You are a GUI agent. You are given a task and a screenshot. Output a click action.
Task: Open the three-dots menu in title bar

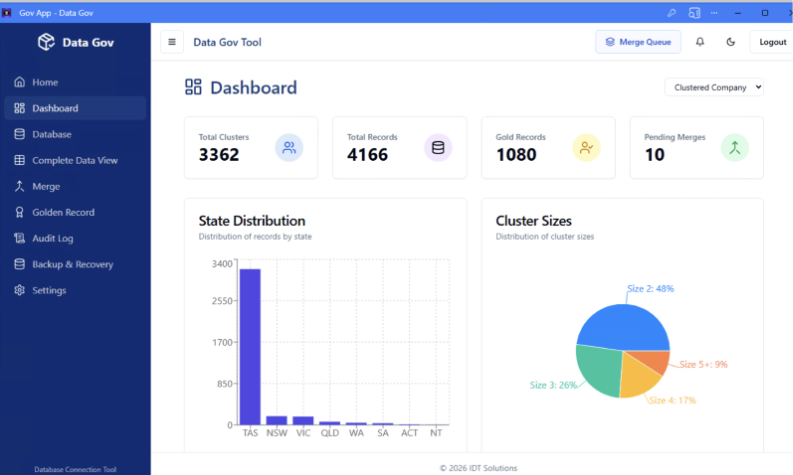pos(714,13)
